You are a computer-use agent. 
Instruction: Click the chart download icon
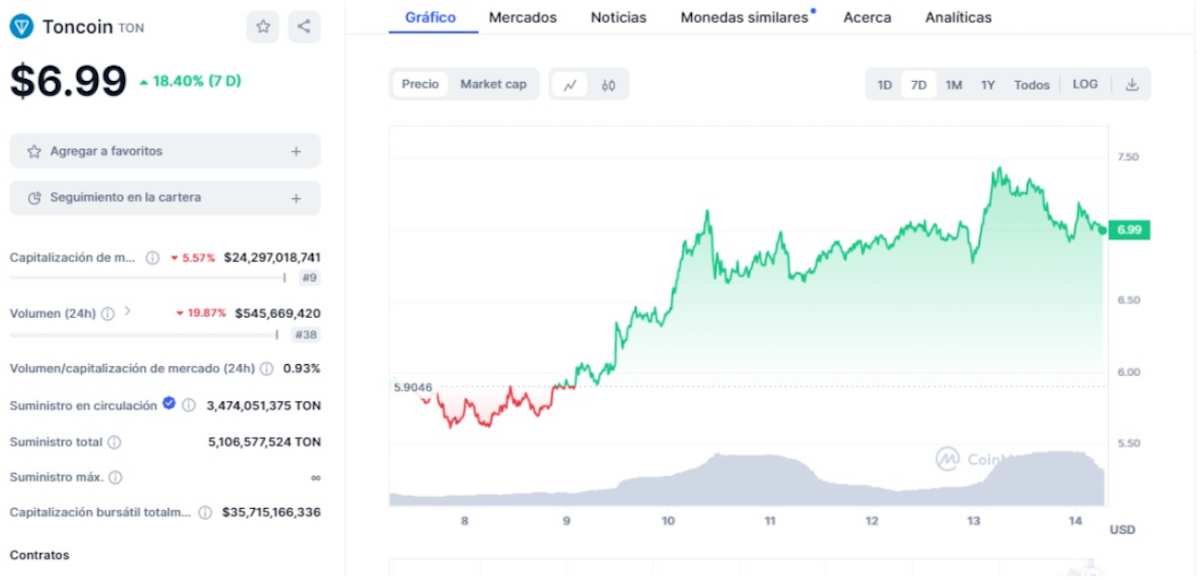(x=1133, y=84)
